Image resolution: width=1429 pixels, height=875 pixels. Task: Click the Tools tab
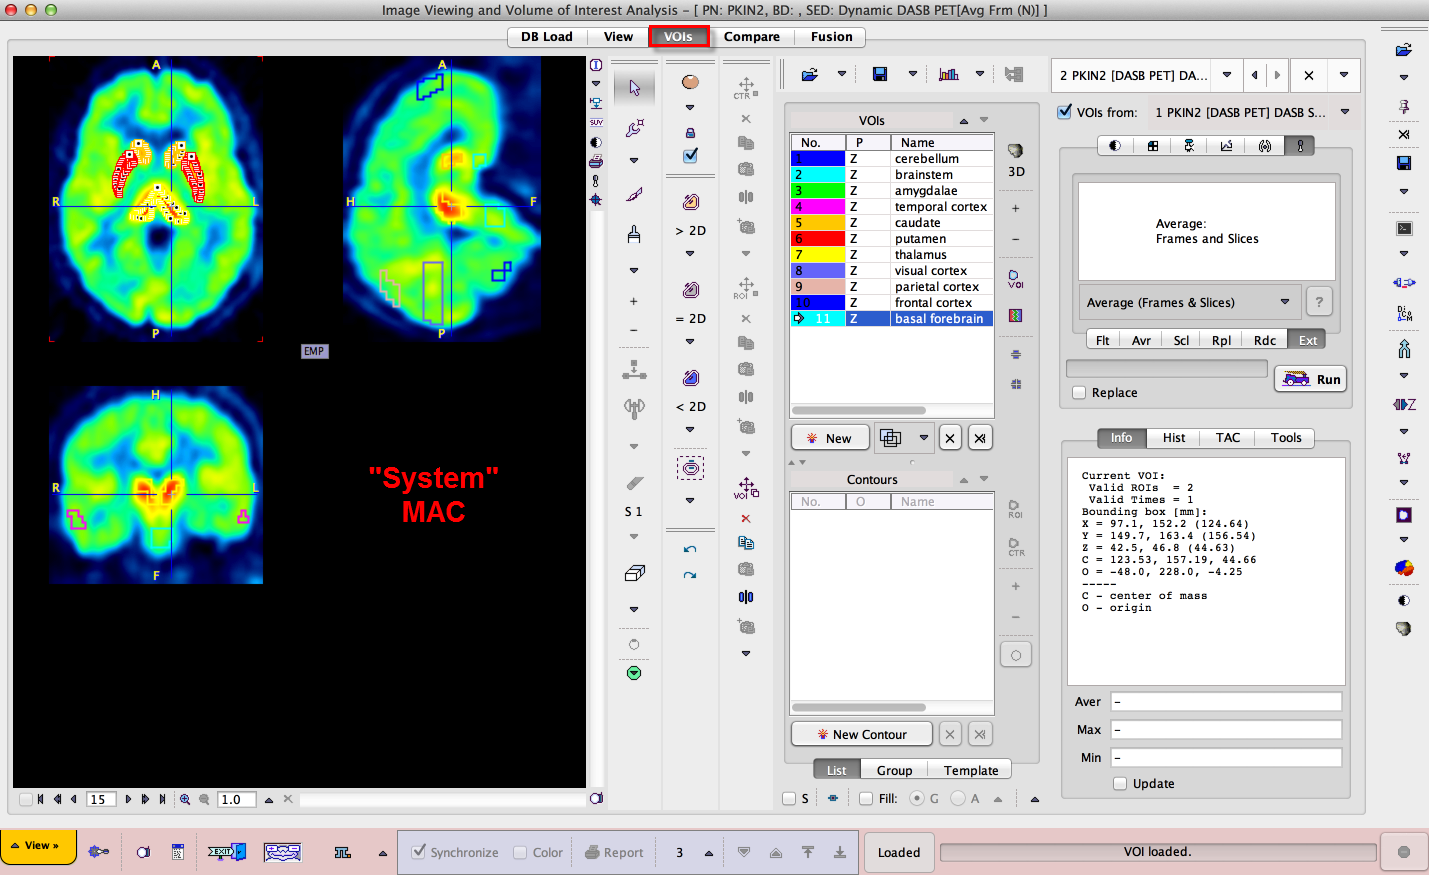point(1286,438)
